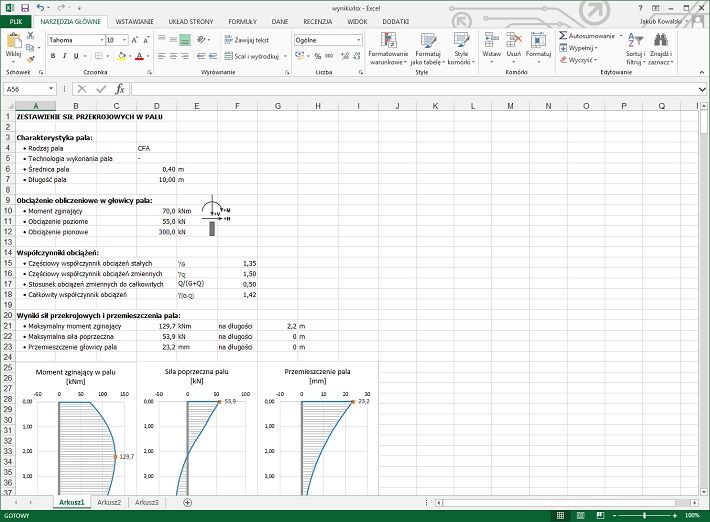Open the PLIK file tab

16,21
